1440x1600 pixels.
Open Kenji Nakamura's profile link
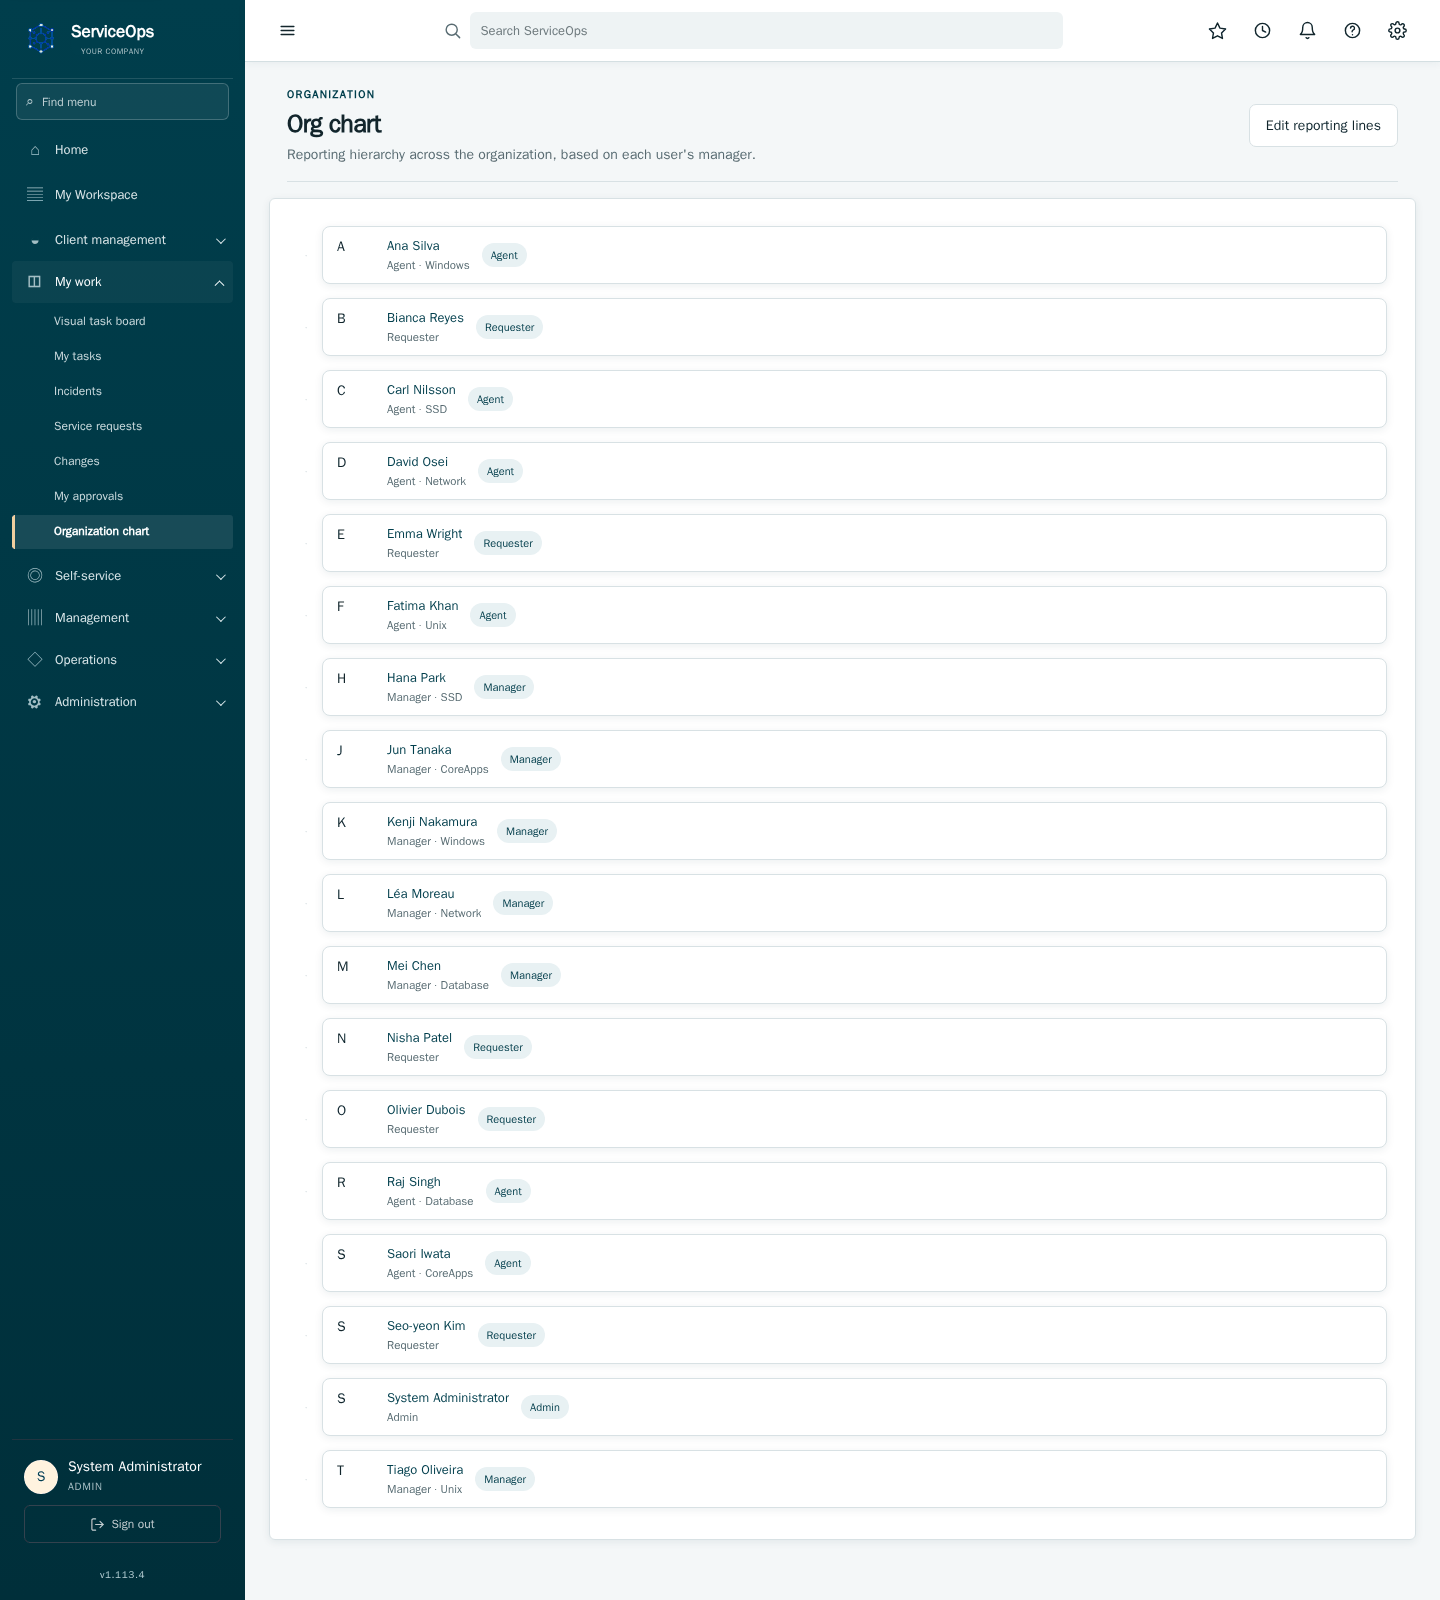click(432, 822)
